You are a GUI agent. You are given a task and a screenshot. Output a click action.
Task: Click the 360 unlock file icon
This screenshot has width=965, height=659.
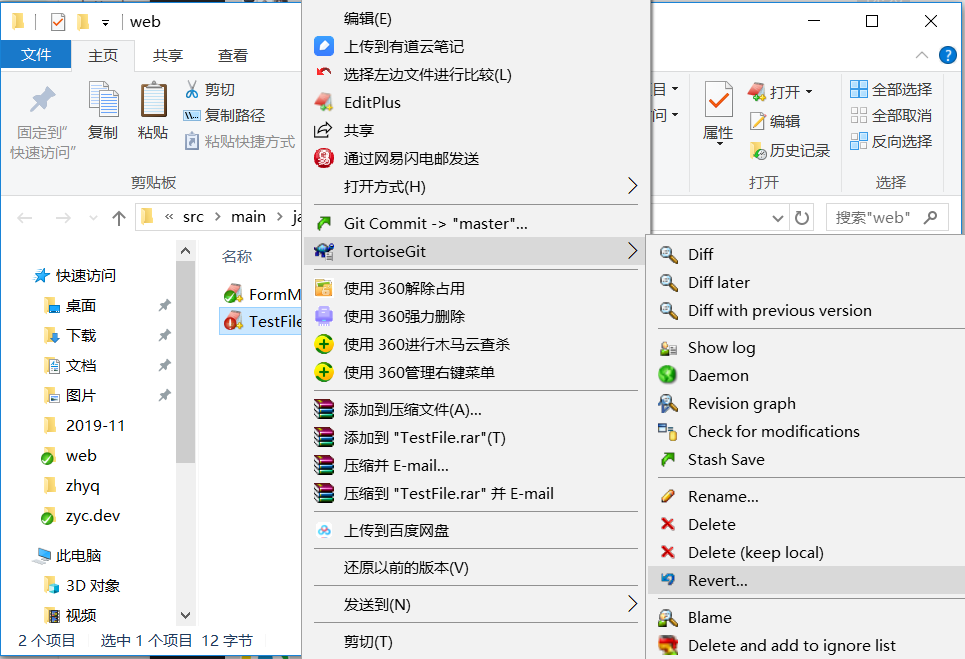pyautogui.click(x=324, y=288)
